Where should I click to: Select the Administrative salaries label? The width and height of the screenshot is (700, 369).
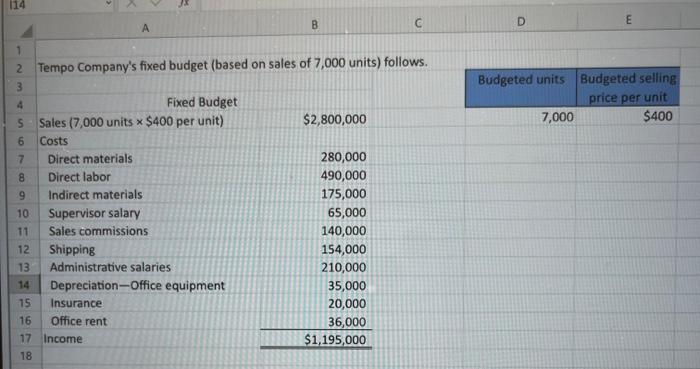tap(110, 267)
